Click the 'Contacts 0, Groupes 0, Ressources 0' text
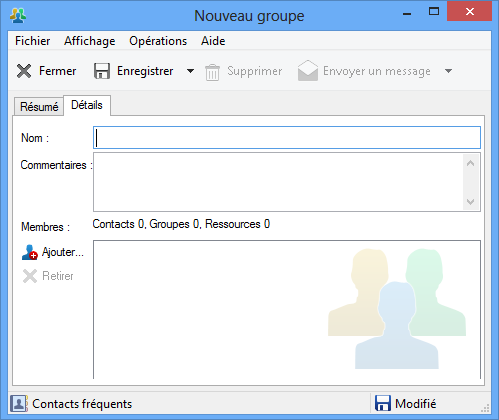The image size is (499, 420). click(x=181, y=224)
